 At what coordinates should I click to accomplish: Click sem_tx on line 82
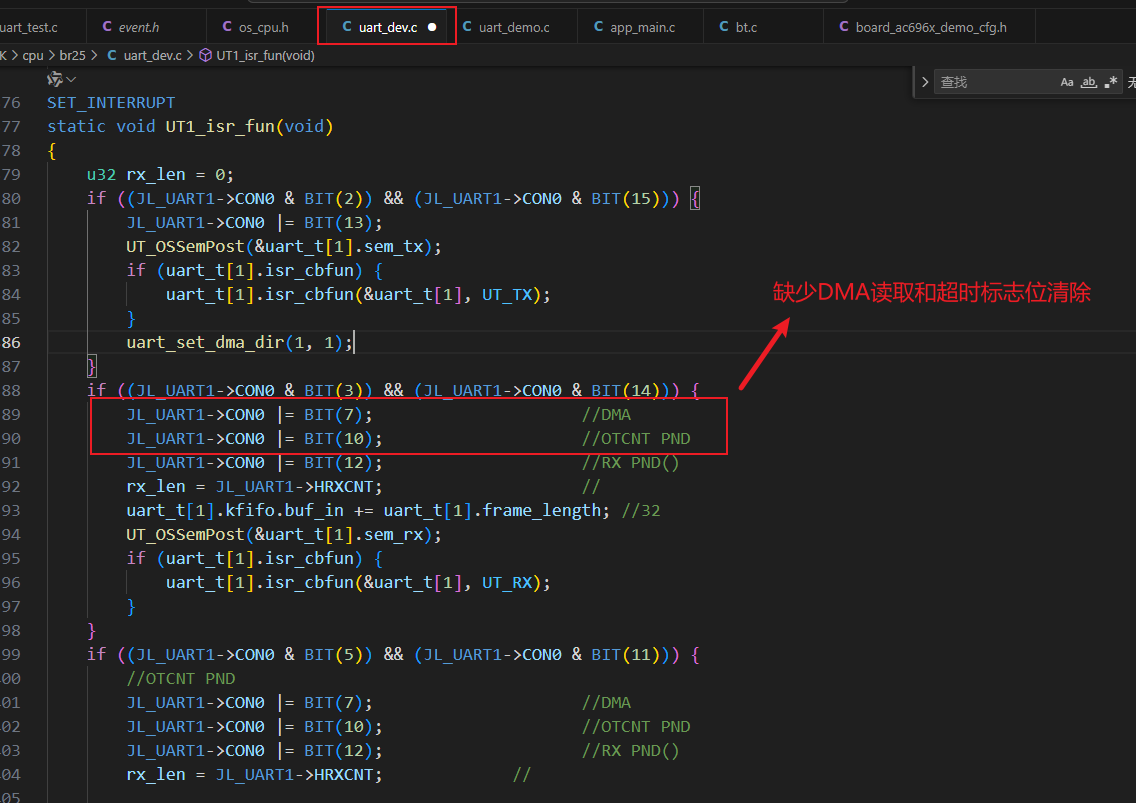(x=393, y=246)
